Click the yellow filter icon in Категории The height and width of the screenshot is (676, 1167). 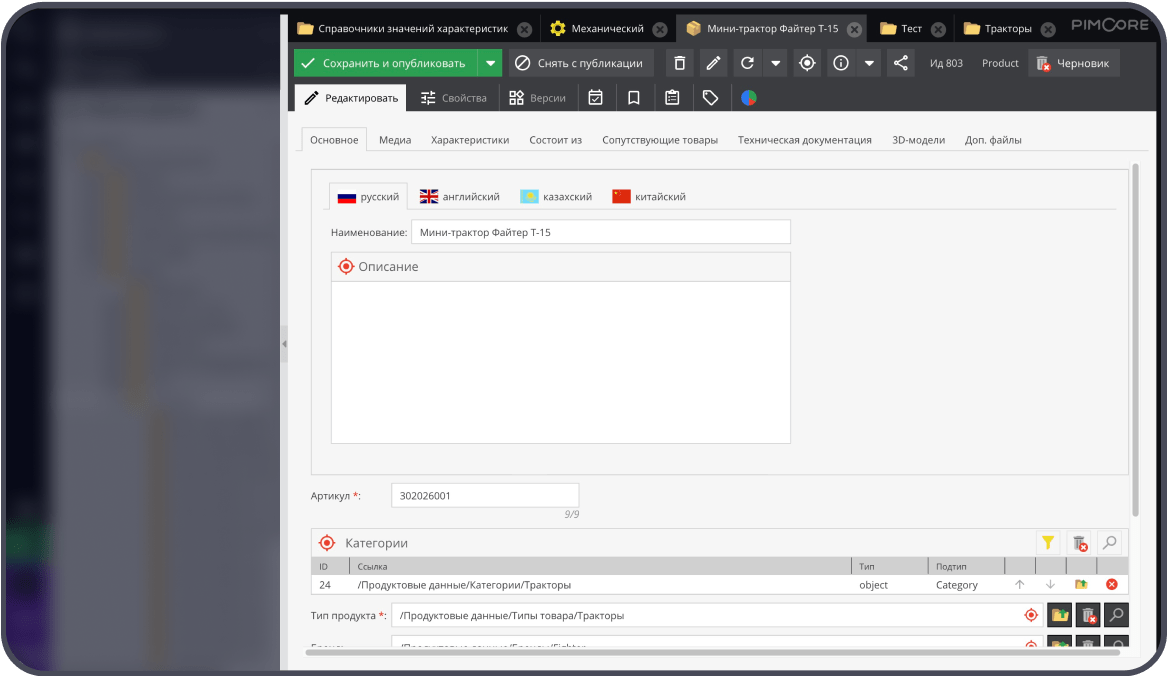tap(1048, 543)
